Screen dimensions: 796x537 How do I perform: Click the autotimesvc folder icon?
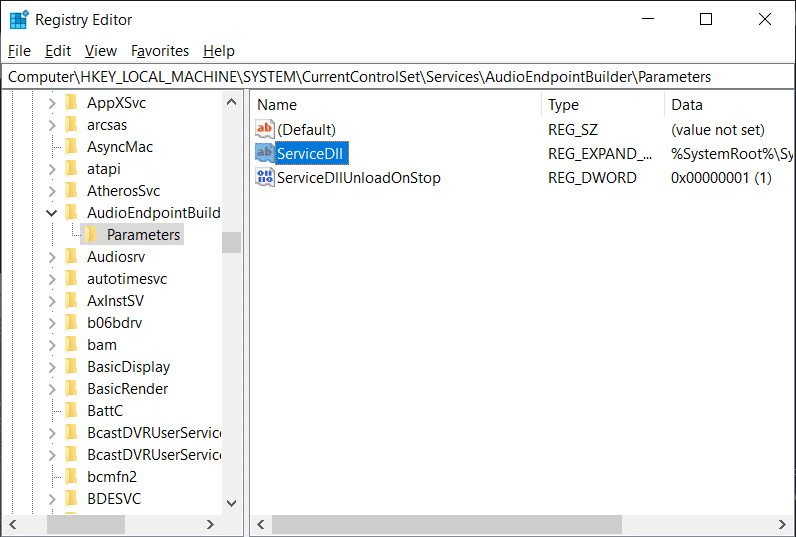[x=72, y=278]
